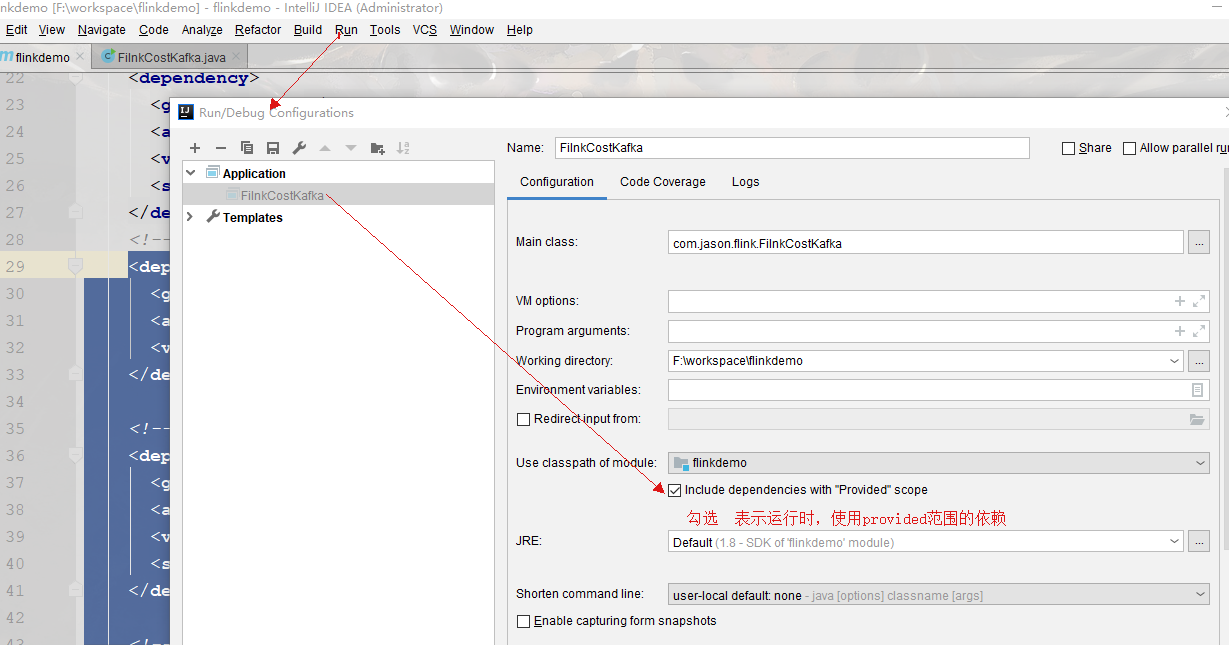The width and height of the screenshot is (1229, 645).
Task: Enable the Share checkbox
Action: pyautogui.click(x=1068, y=147)
